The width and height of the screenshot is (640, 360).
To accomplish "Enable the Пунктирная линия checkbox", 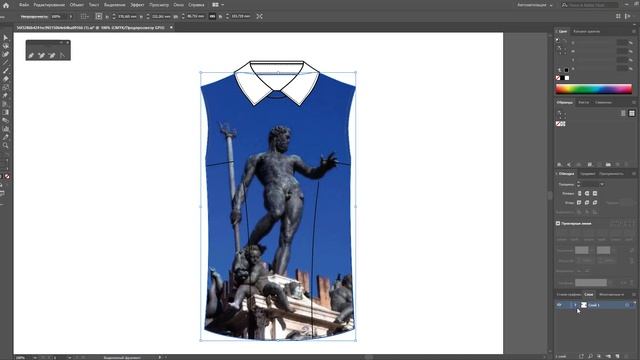I will 558,224.
